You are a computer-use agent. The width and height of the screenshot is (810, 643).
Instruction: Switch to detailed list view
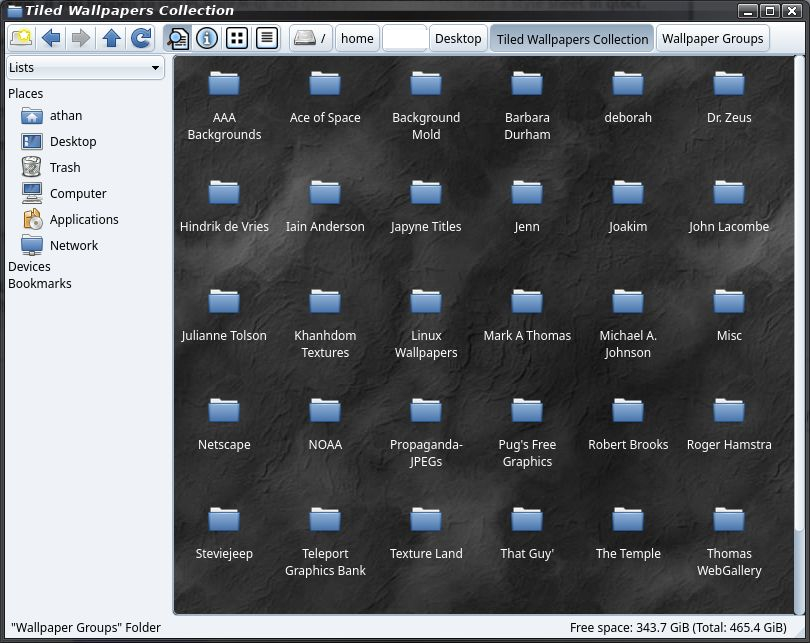(267, 38)
